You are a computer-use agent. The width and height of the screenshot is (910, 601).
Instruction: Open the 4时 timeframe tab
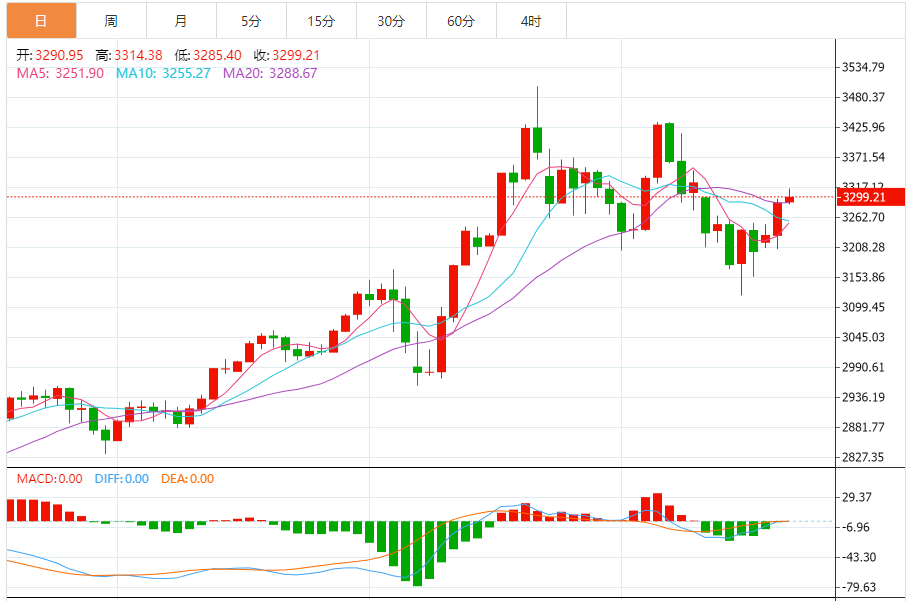531,21
